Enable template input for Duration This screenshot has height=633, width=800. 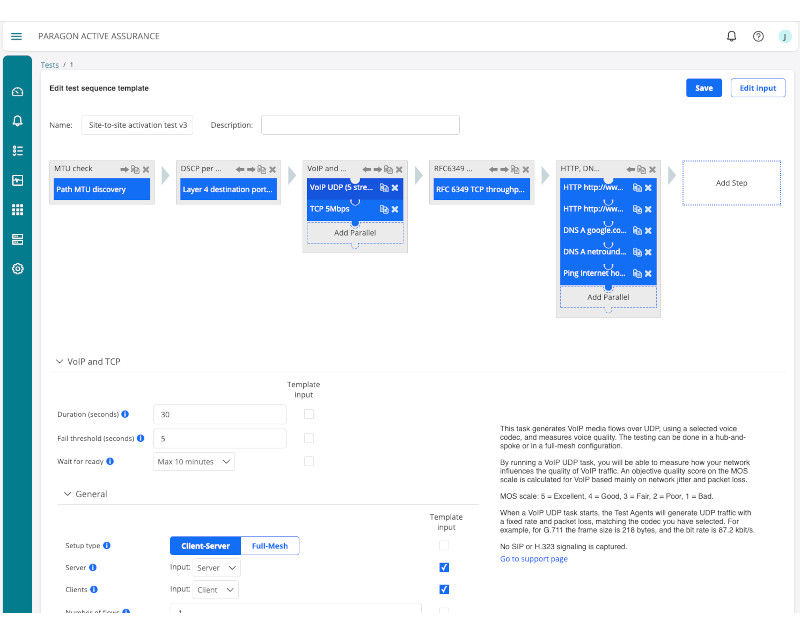309,413
